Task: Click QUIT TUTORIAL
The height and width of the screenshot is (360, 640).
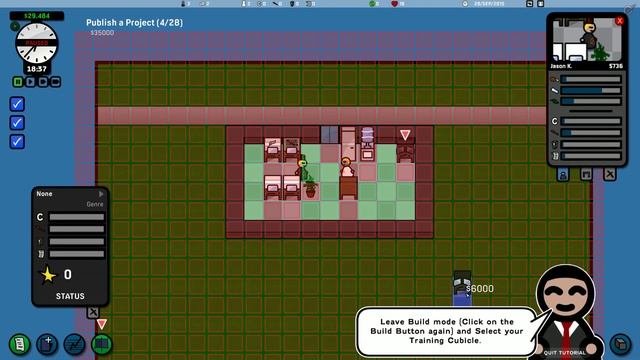Action: (x=564, y=353)
